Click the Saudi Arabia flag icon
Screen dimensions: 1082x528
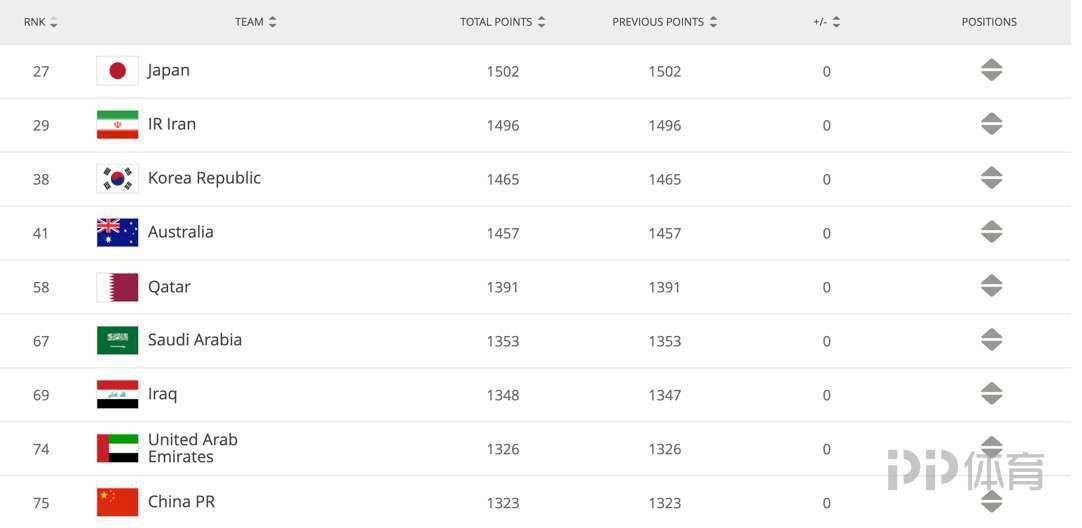click(117, 341)
